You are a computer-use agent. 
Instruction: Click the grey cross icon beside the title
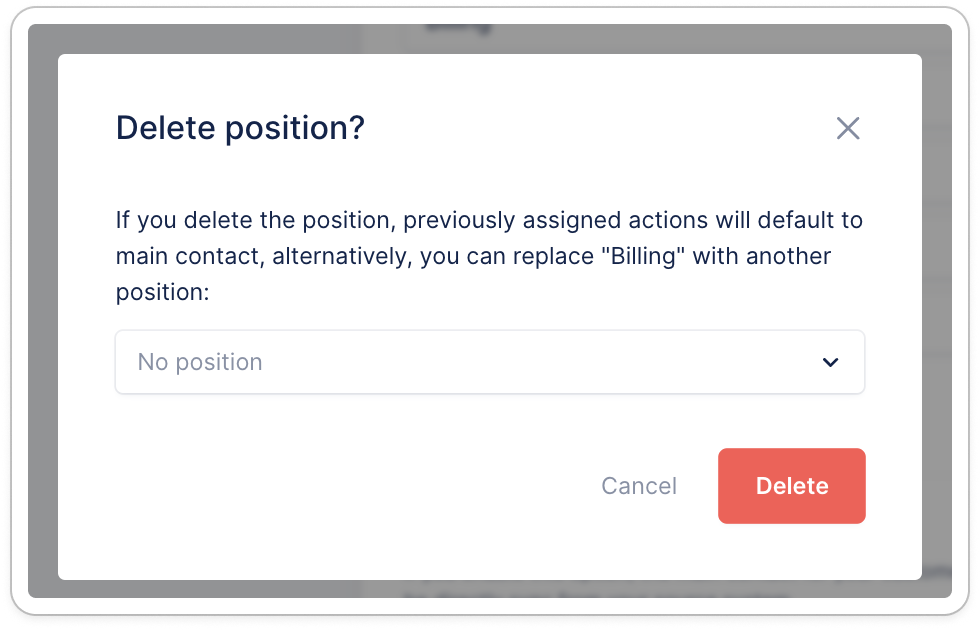coord(848,128)
